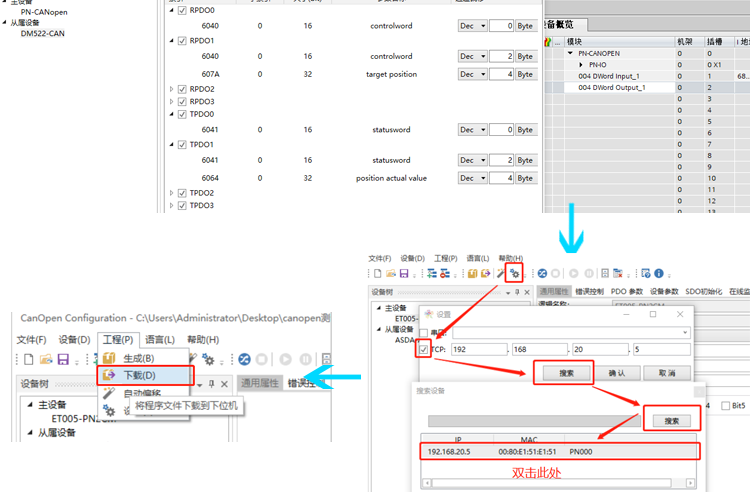The height and width of the screenshot is (500, 750).
Task: Click the horizontal scrollbar in device list
Action: coord(560,484)
